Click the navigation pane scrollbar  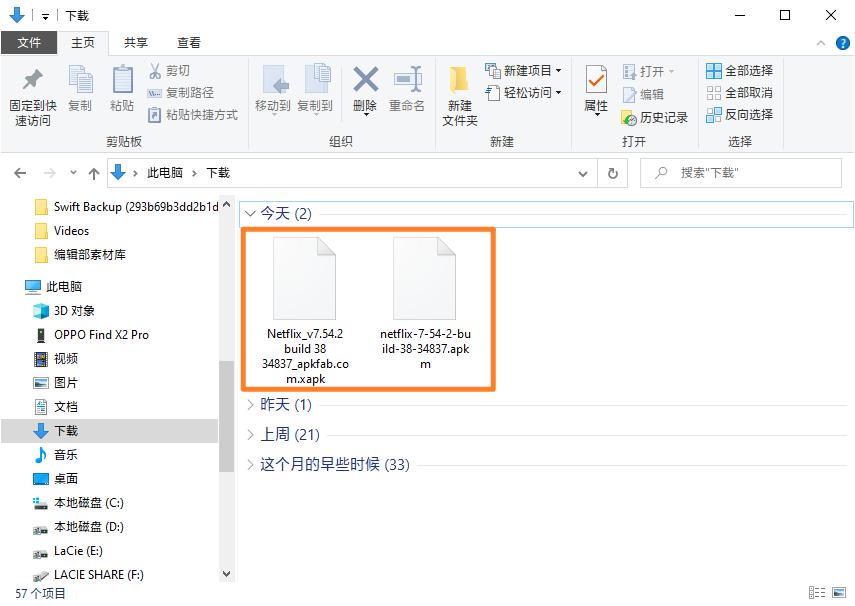coord(226,416)
